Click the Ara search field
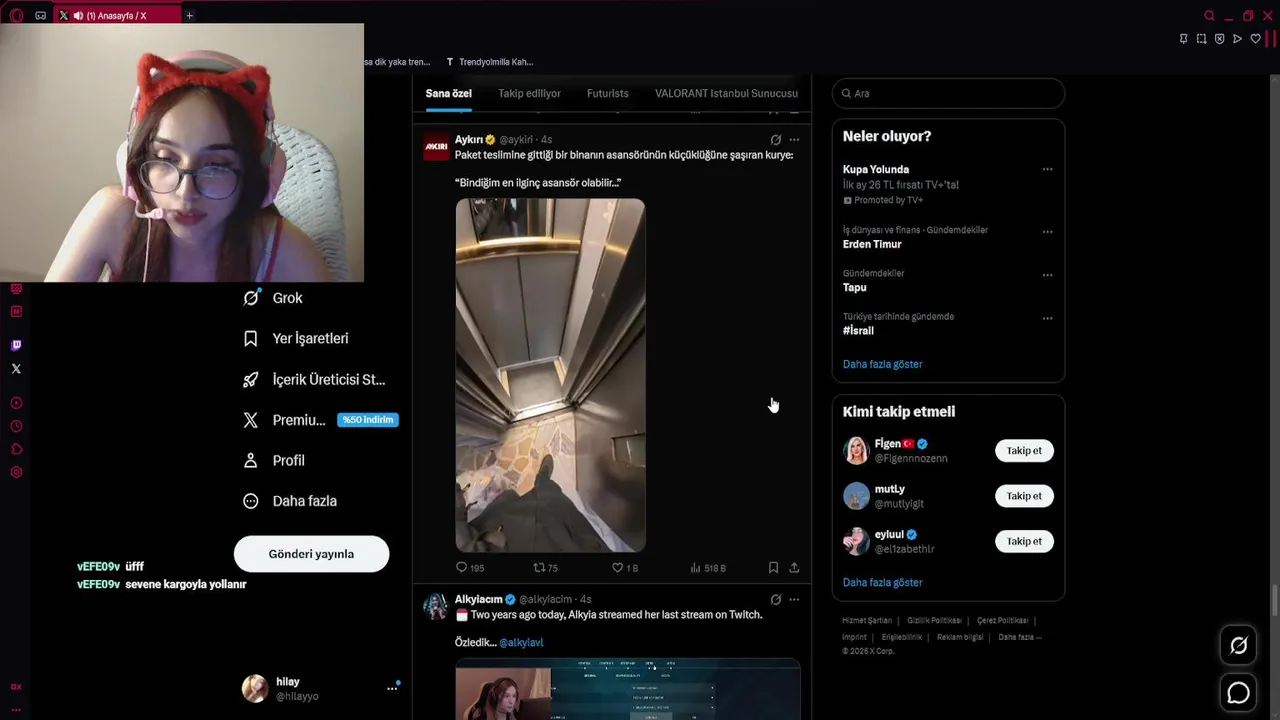 pyautogui.click(x=948, y=93)
